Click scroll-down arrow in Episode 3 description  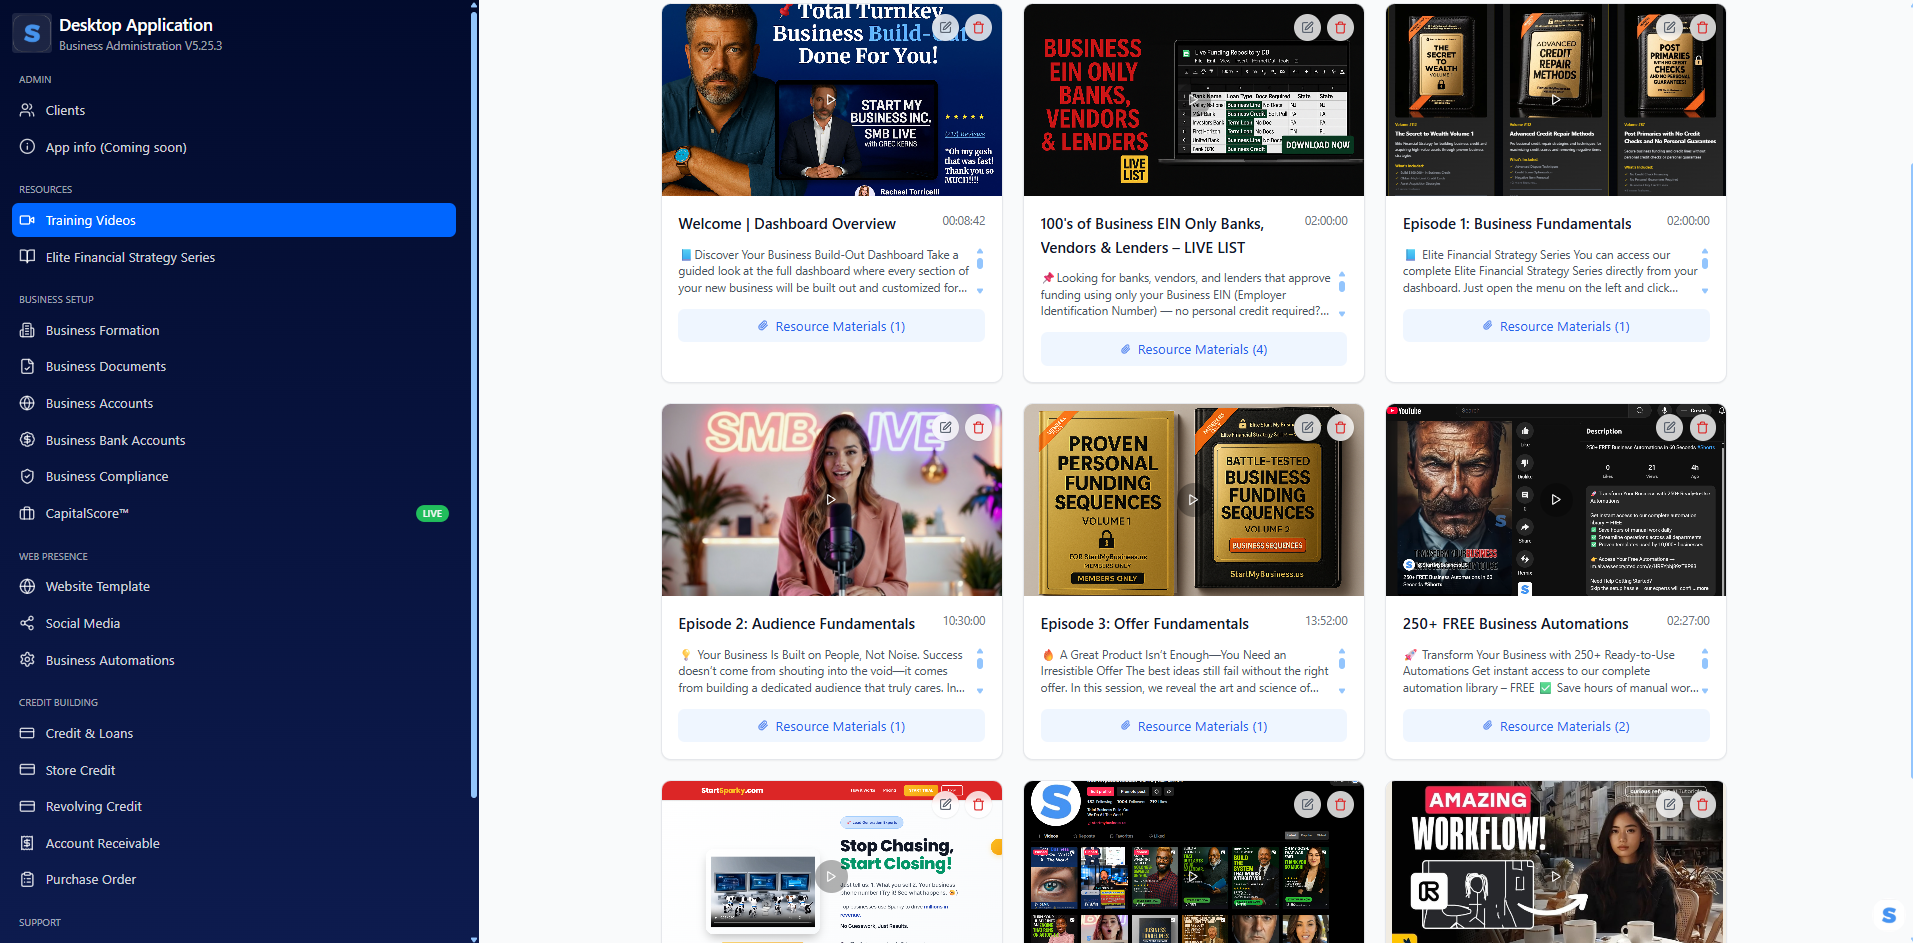pyautogui.click(x=1342, y=691)
